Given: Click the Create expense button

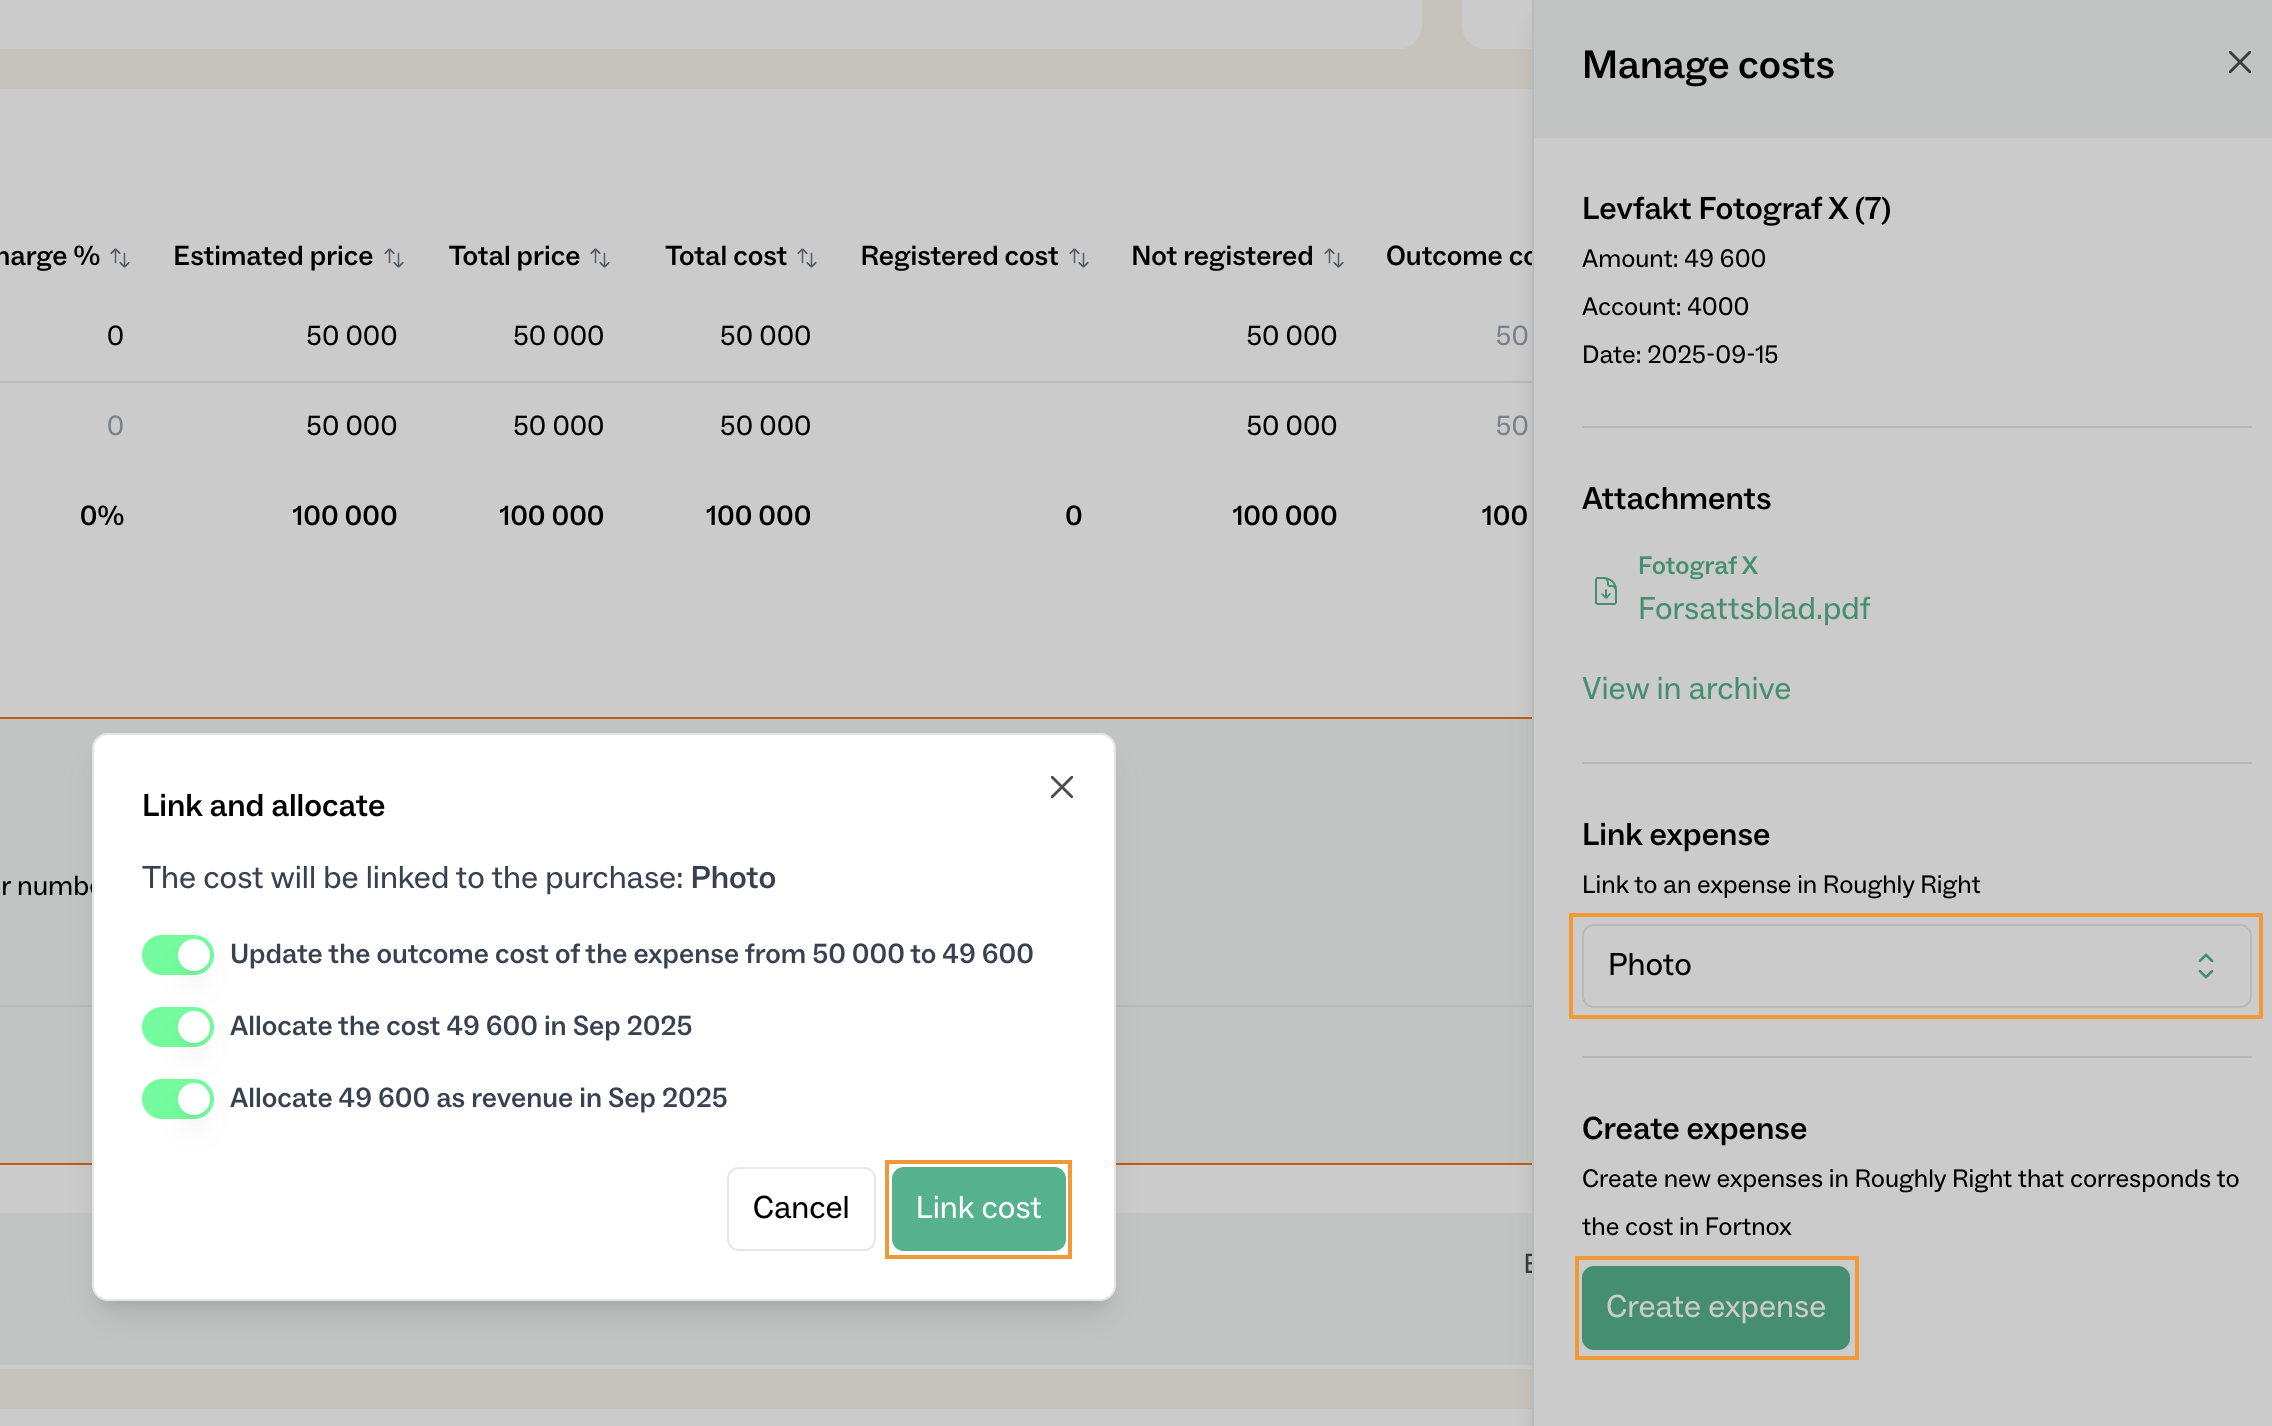Looking at the screenshot, I should coord(1715,1307).
